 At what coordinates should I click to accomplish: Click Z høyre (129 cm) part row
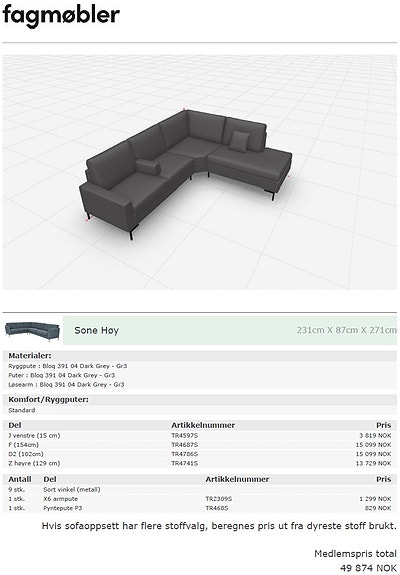[x=200, y=463]
